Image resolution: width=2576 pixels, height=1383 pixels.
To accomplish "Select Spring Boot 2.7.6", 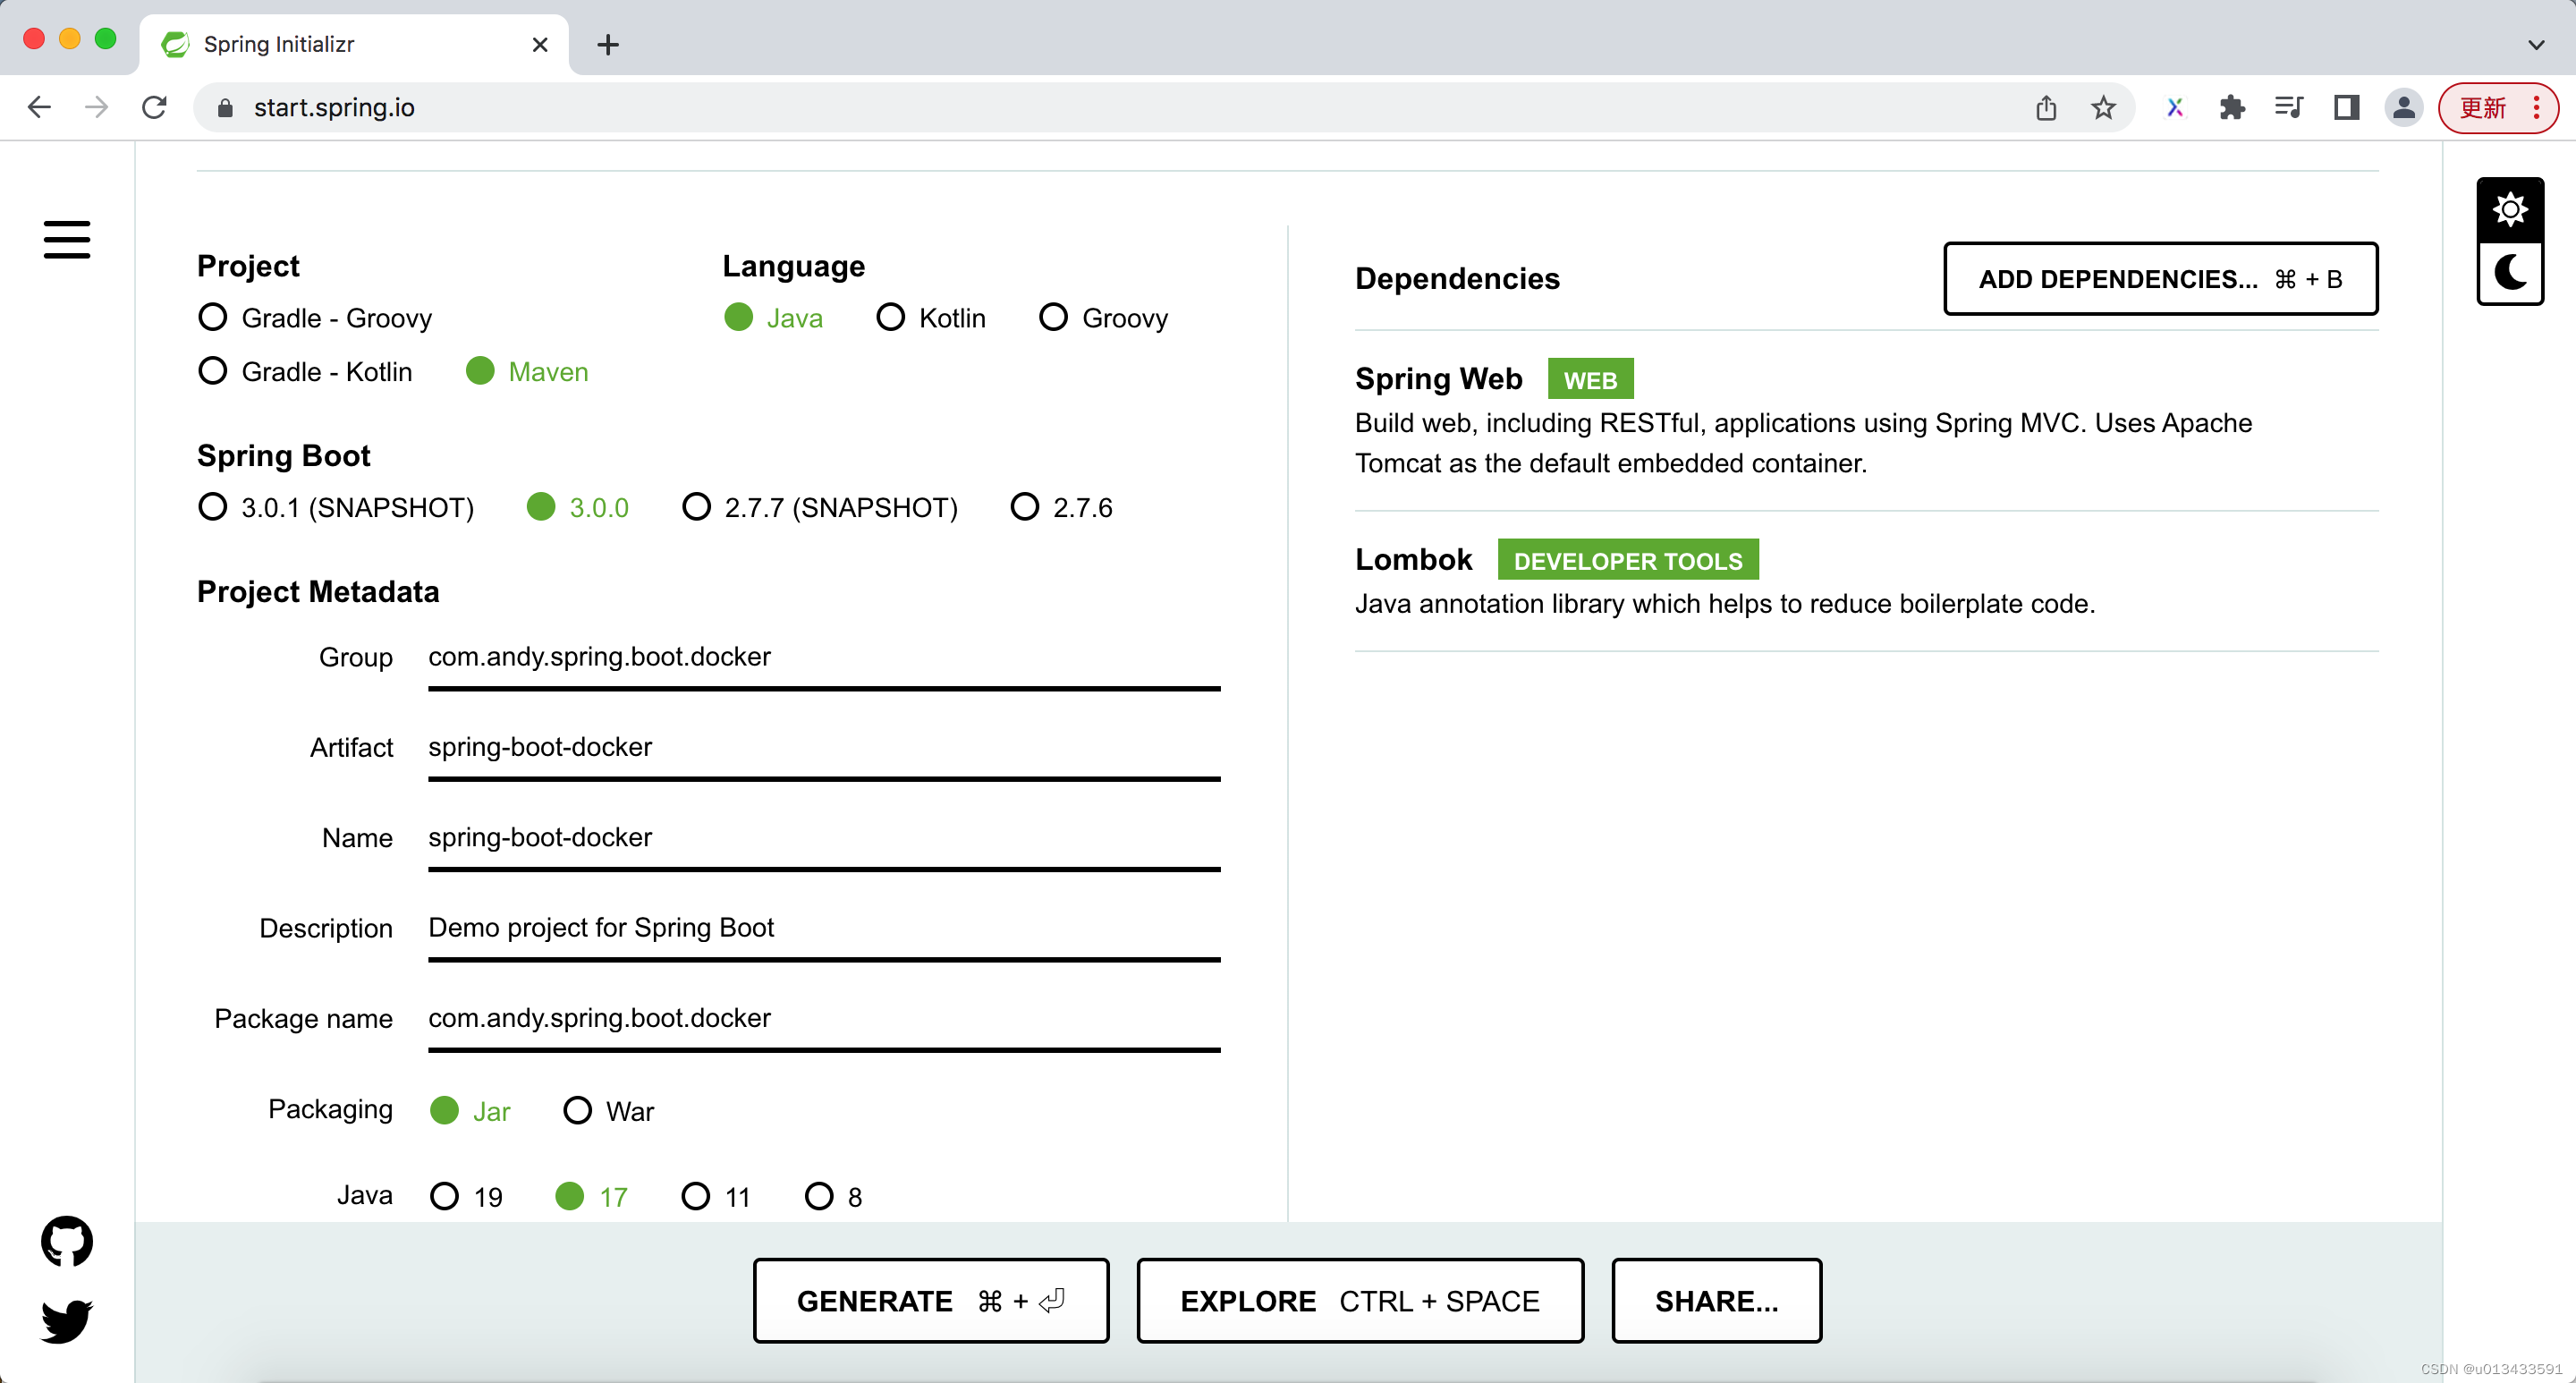I will pyautogui.click(x=1061, y=507).
